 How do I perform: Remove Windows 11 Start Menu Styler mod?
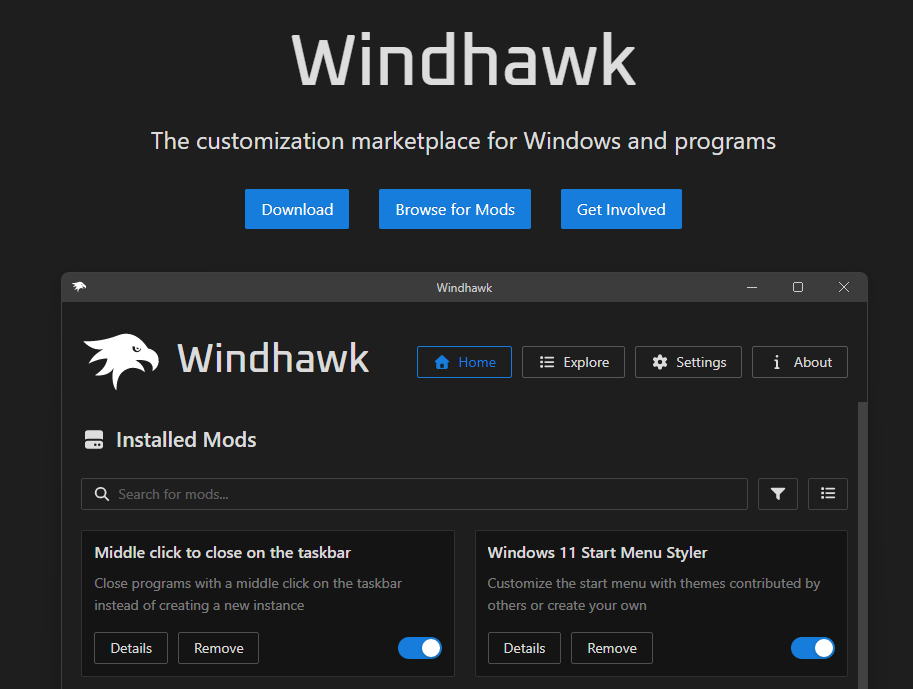pos(612,648)
